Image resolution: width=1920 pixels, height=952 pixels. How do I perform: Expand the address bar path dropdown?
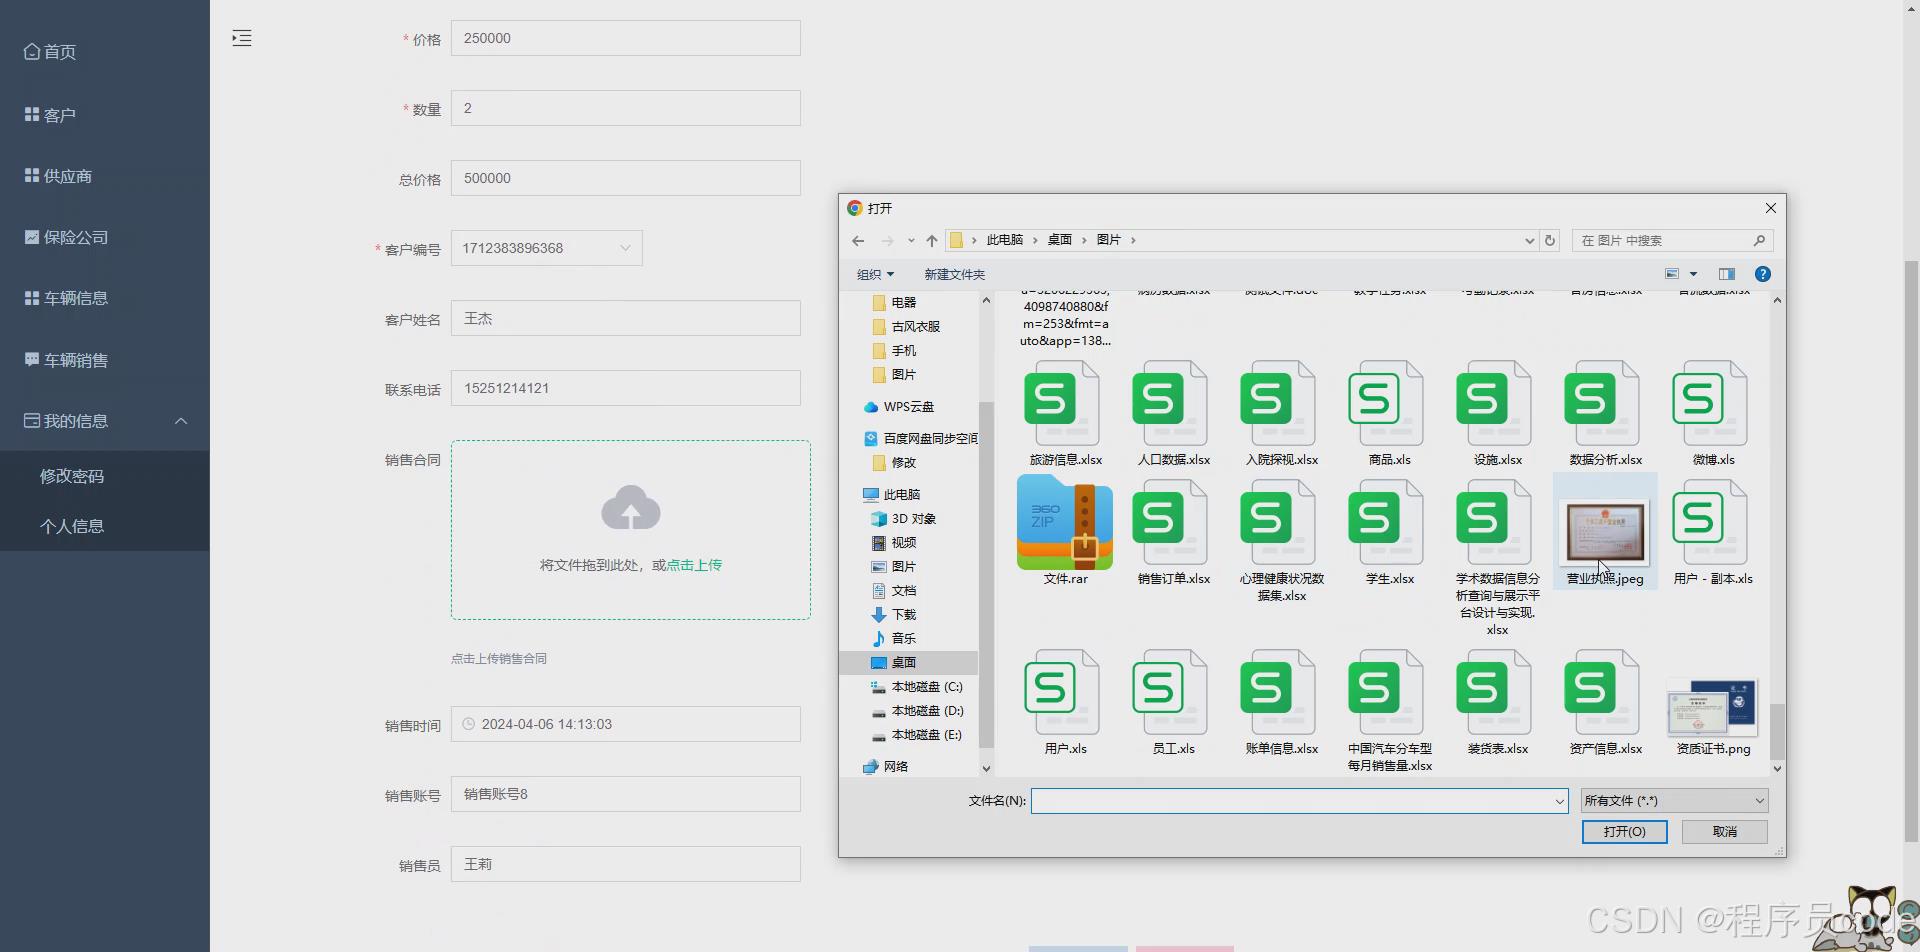(1529, 241)
